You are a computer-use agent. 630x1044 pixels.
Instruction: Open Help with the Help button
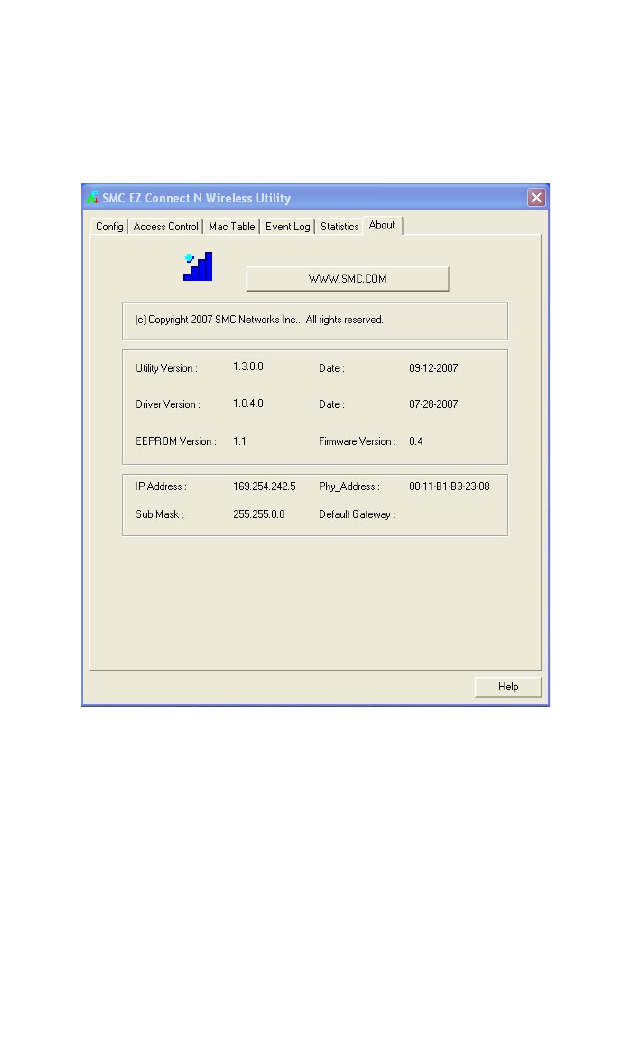(x=508, y=686)
